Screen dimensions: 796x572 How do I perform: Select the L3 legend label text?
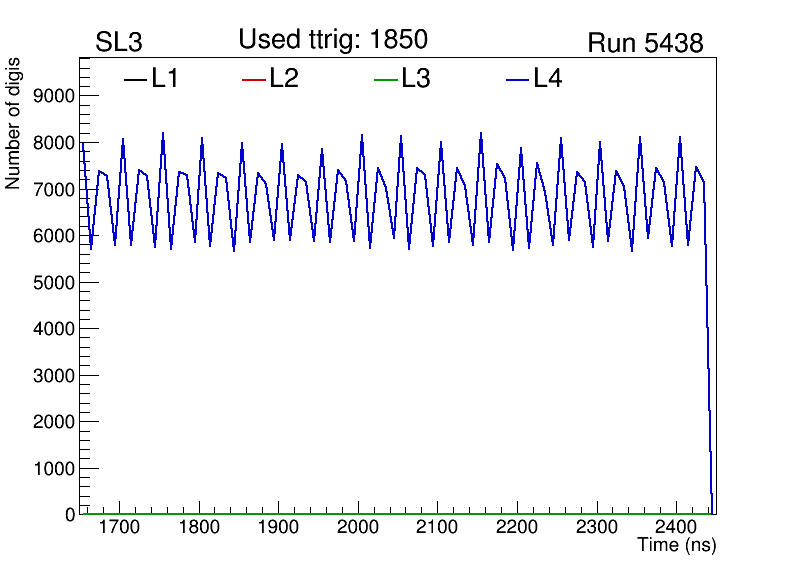[416, 79]
